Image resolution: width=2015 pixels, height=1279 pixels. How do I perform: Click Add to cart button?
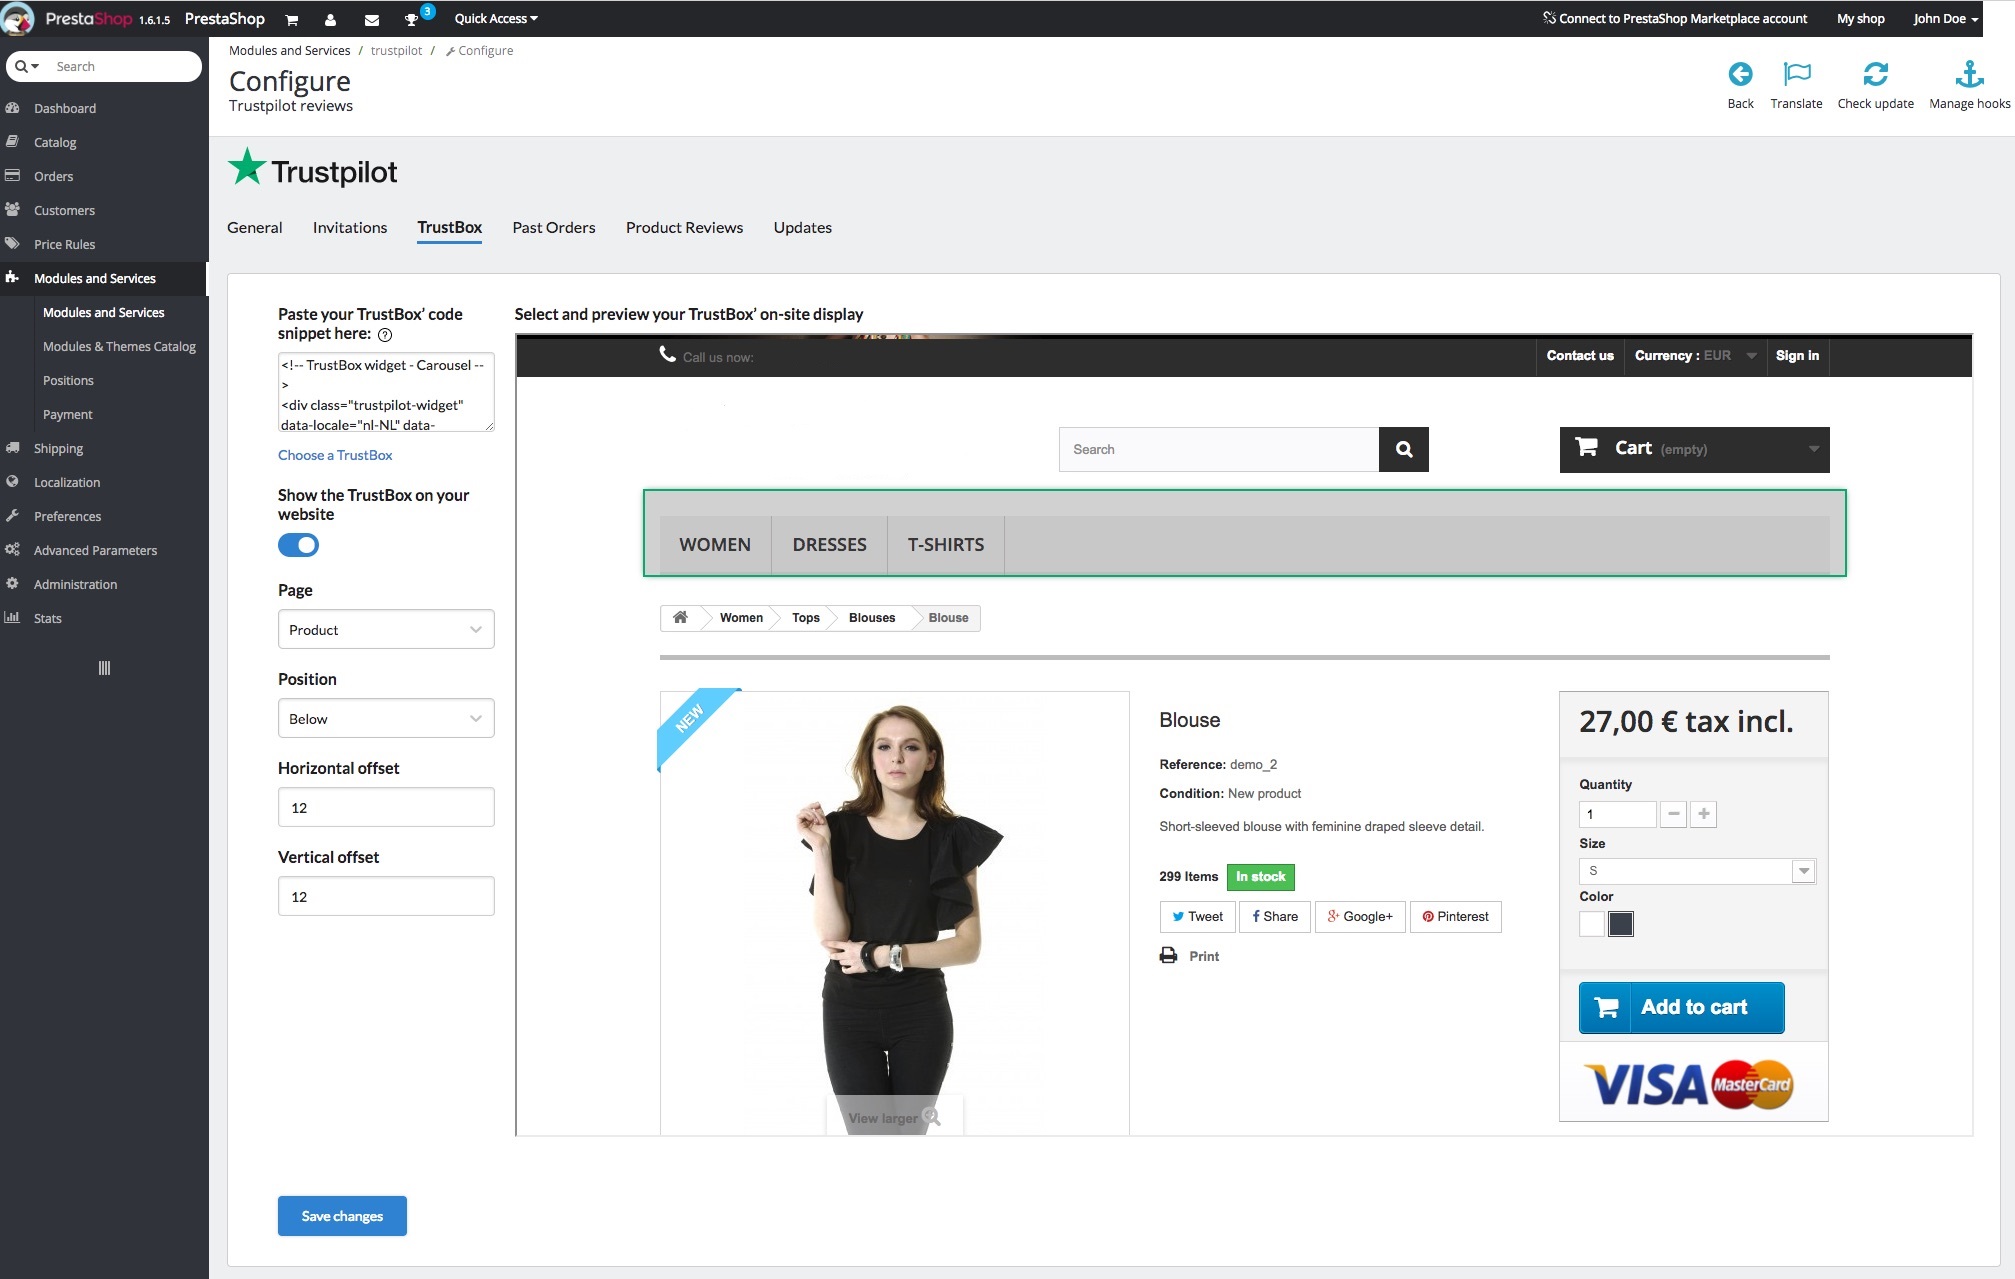1681,1007
